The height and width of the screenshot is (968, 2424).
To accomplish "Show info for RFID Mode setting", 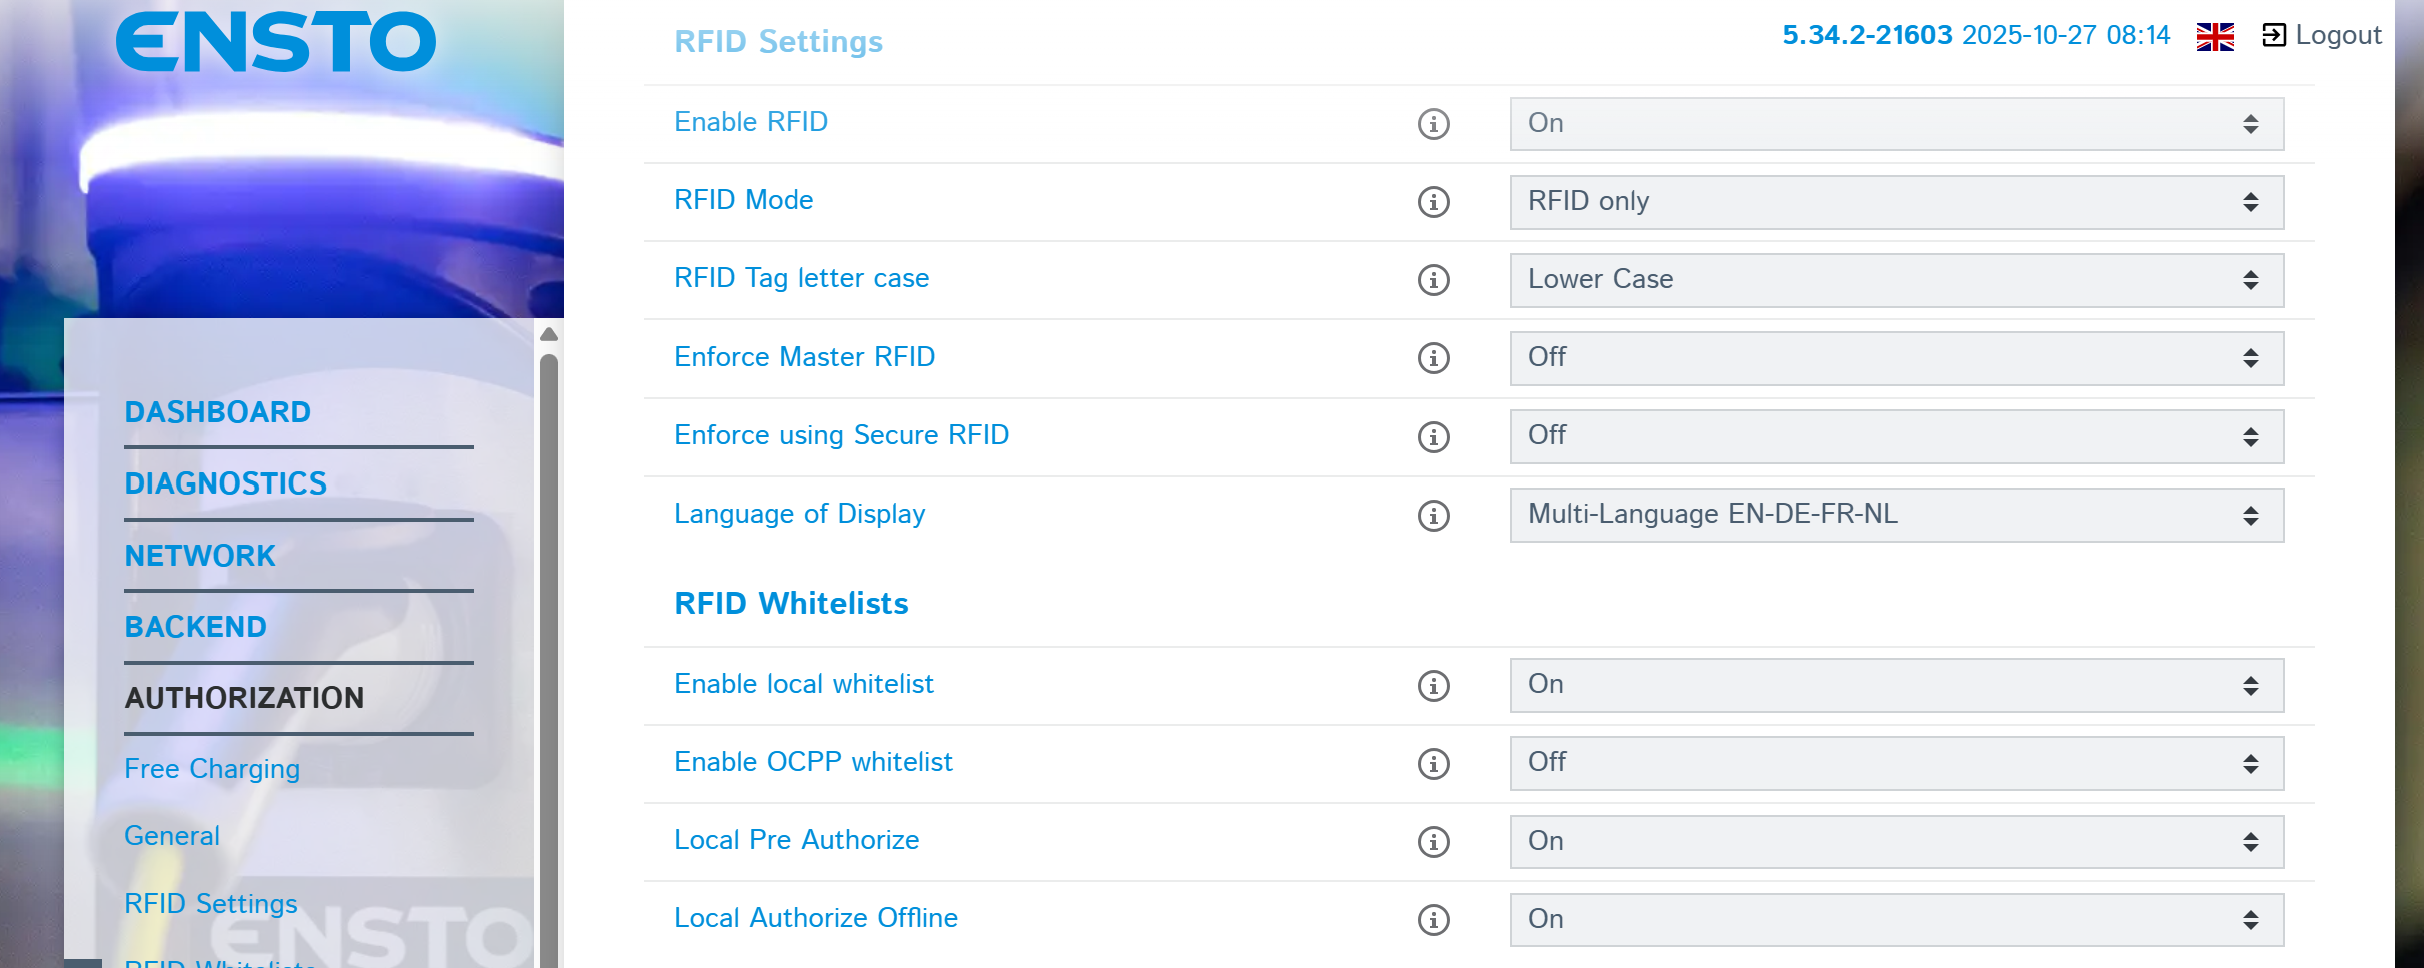I will coord(1433,202).
